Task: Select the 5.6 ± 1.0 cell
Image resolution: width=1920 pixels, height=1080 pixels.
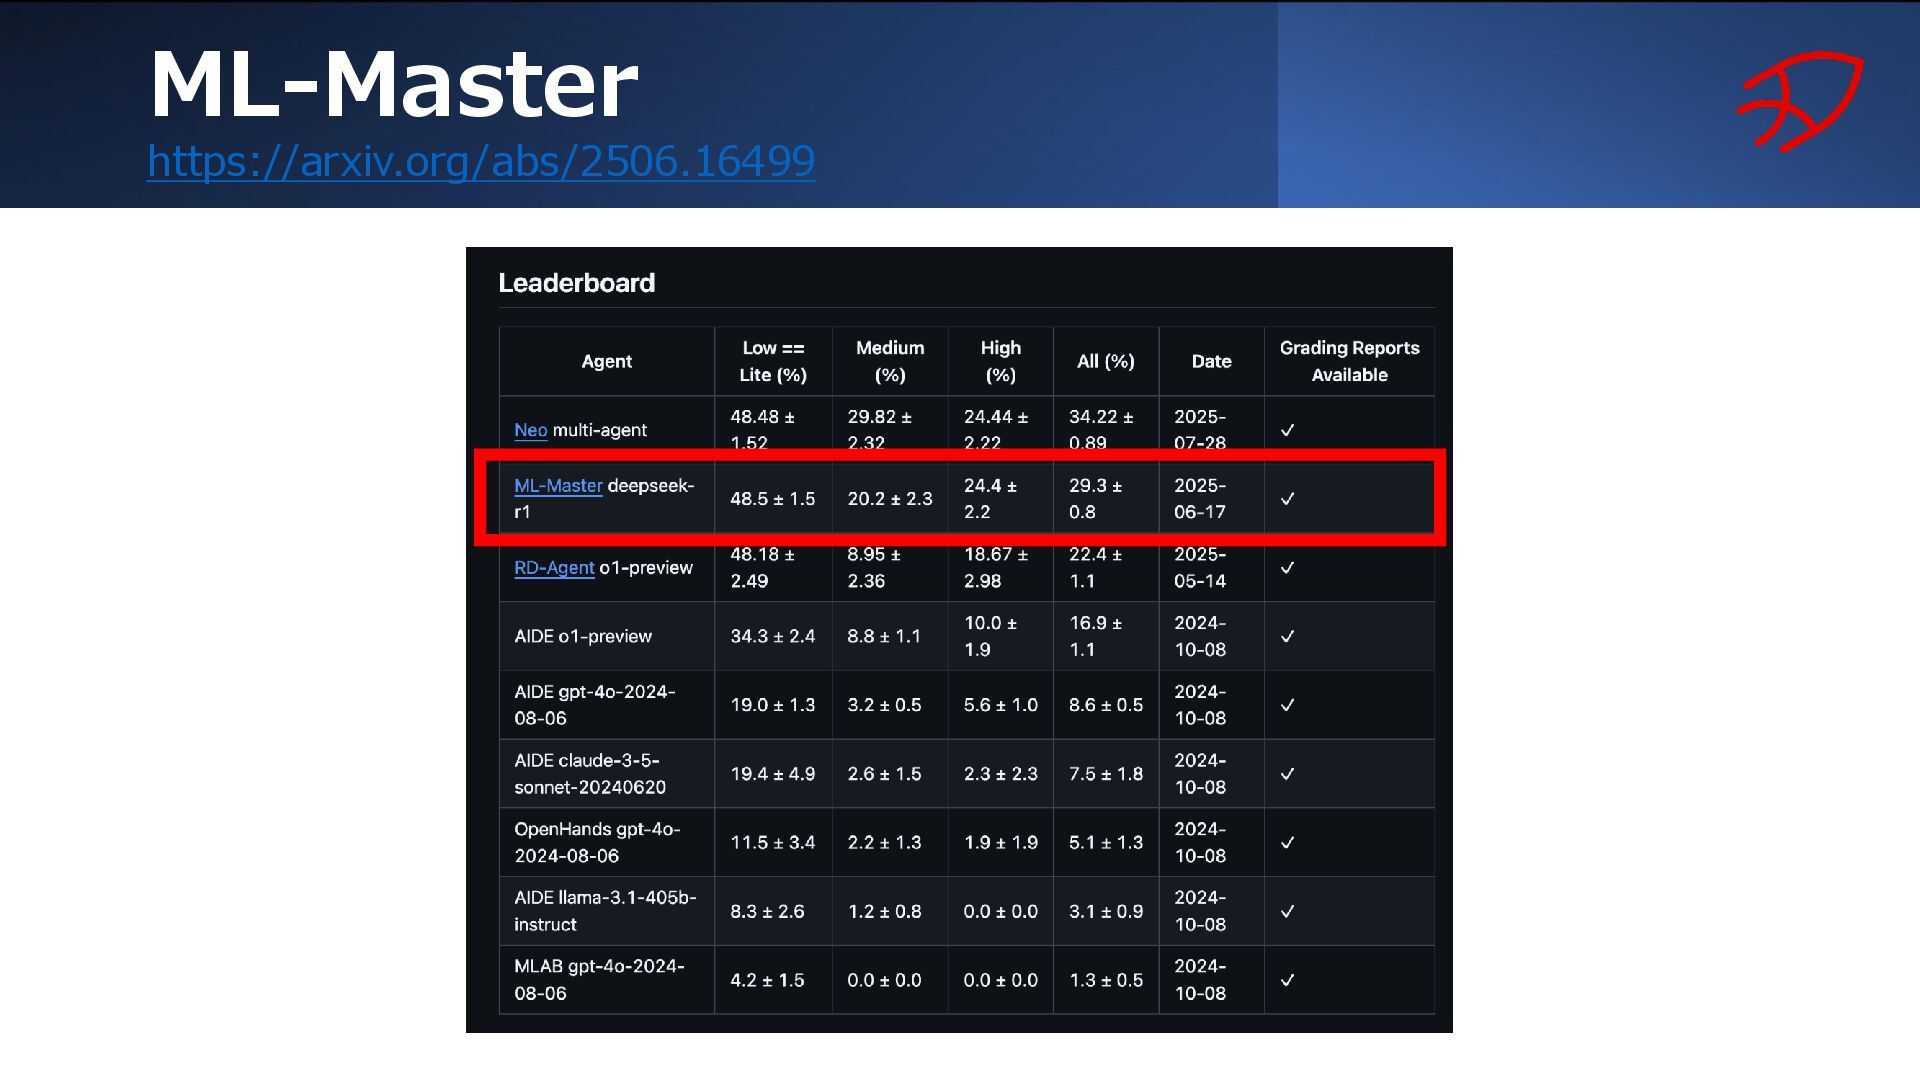Action: [x=1001, y=705]
